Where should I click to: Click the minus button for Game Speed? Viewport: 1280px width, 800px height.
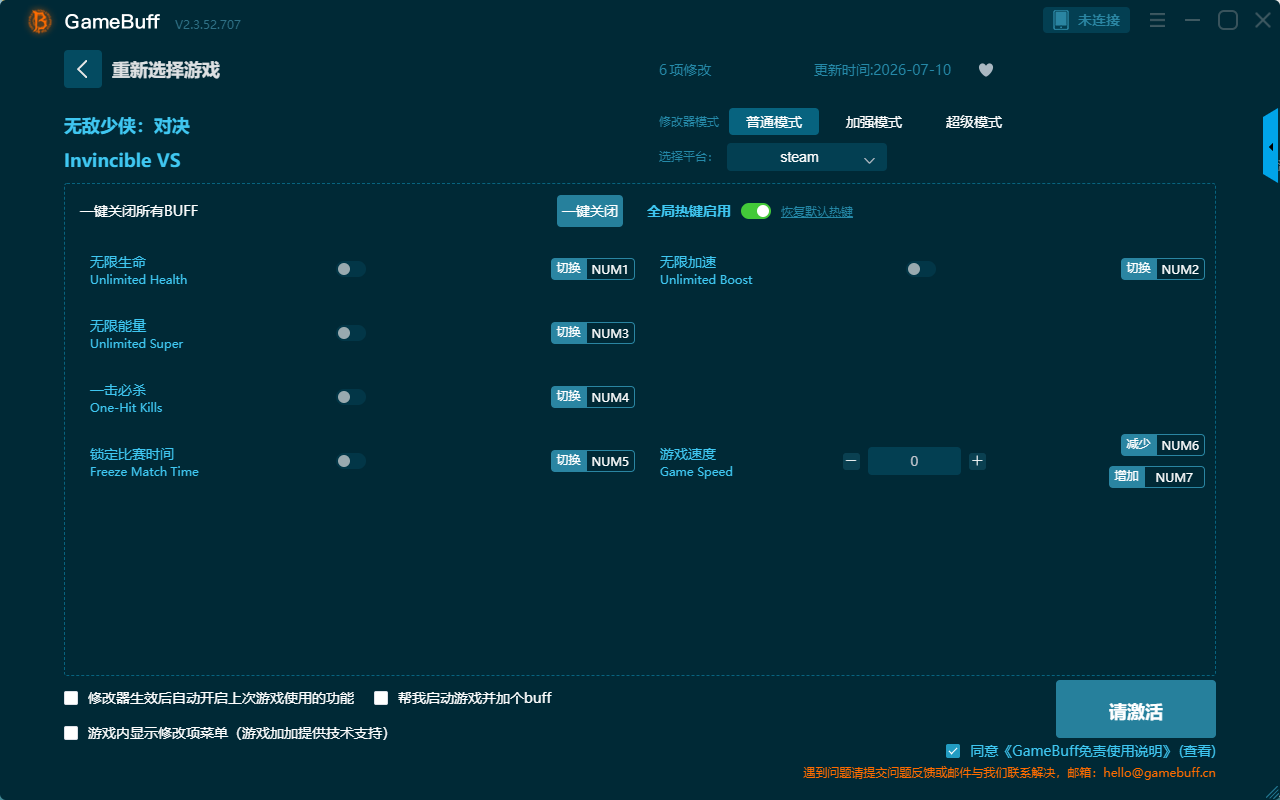(851, 461)
